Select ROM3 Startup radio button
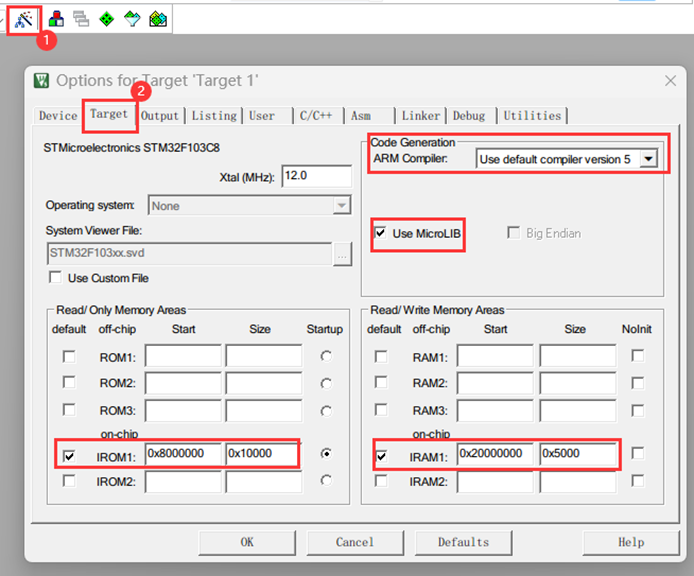The height and width of the screenshot is (576, 694). (326, 411)
